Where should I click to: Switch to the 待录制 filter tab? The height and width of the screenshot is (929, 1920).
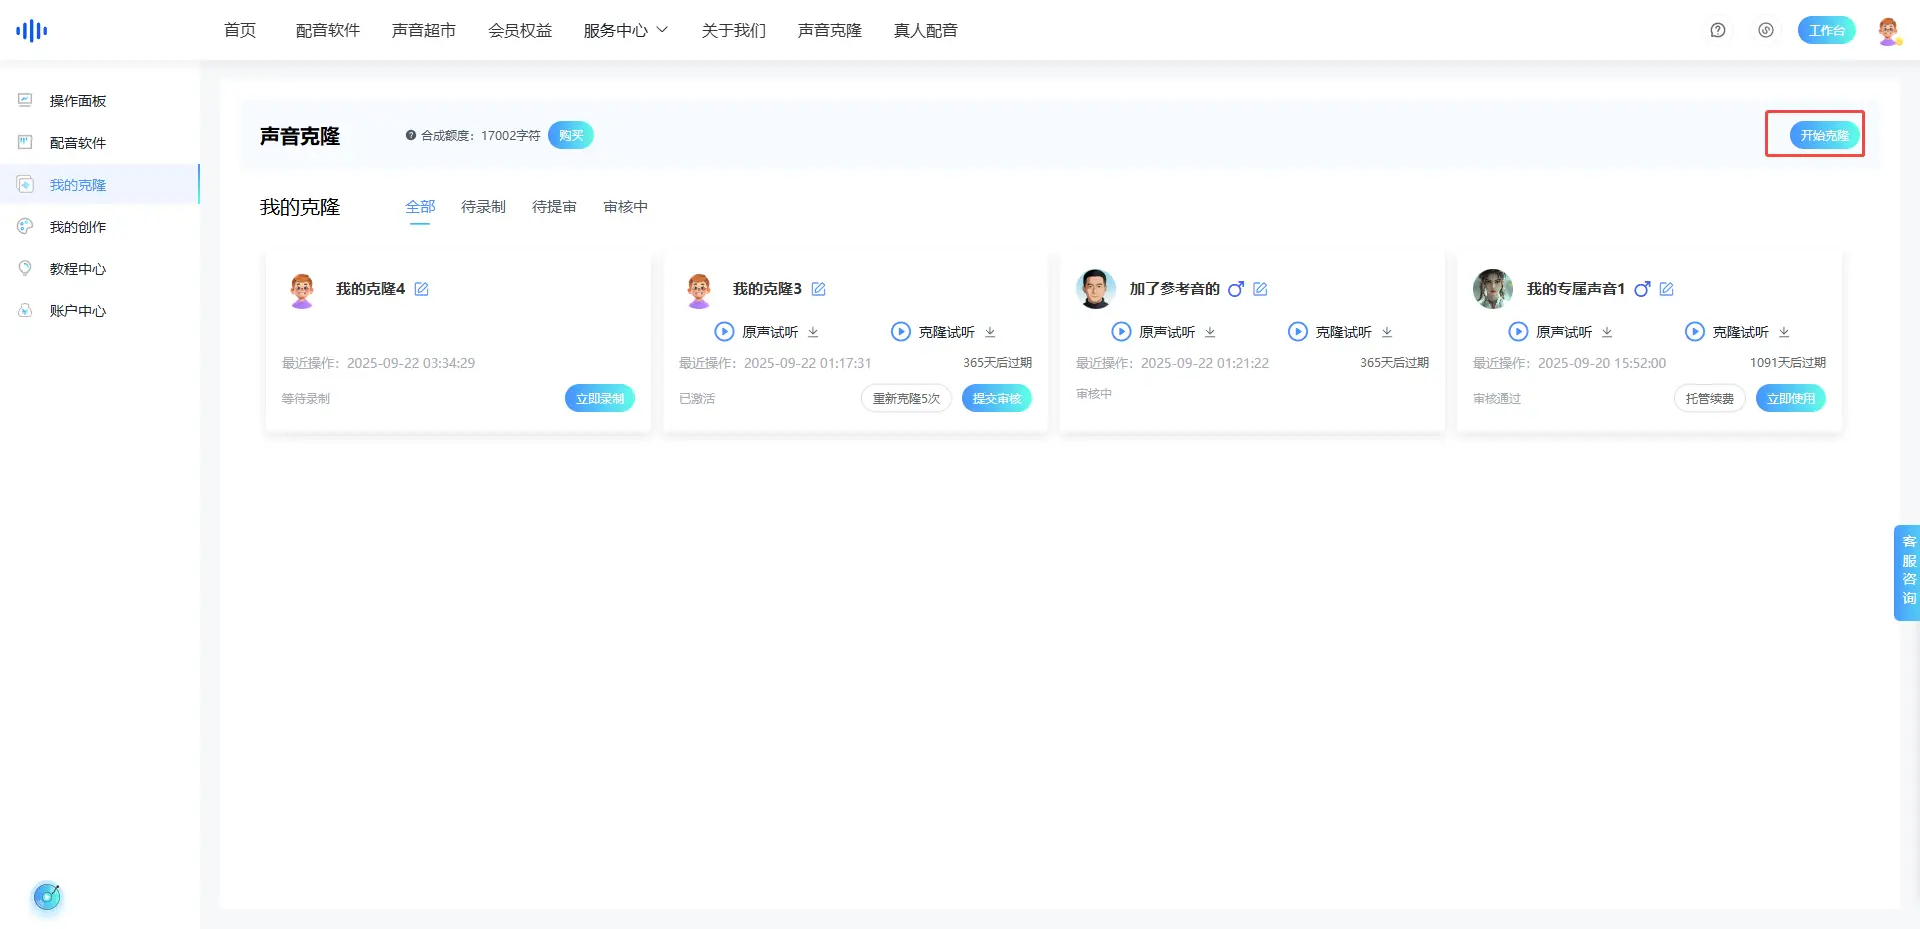coord(483,207)
